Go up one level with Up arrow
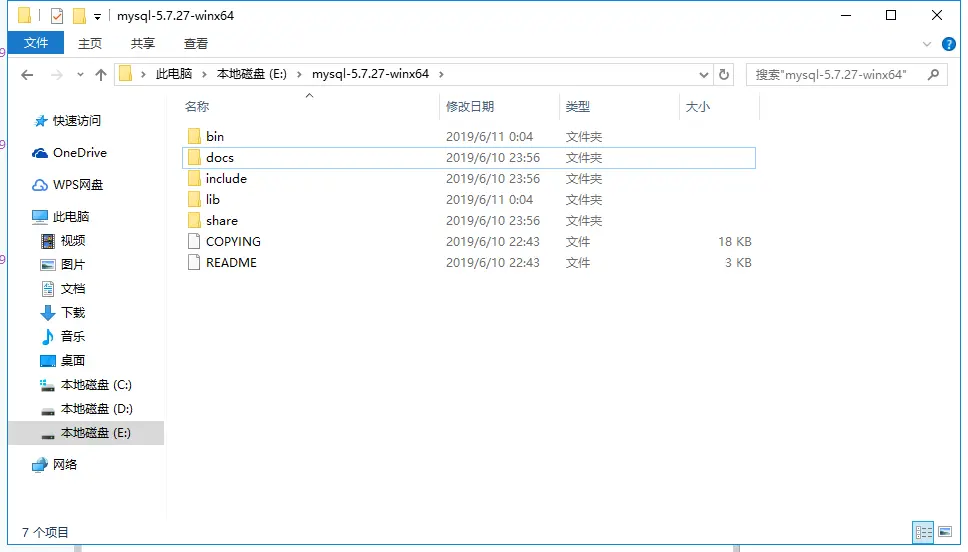Viewport: 968px width, 552px height. coord(101,75)
